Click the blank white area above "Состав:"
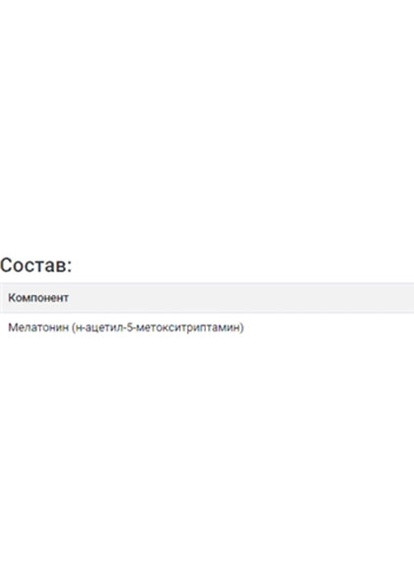The width and height of the screenshot is (414, 576). click(x=206, y=125)
